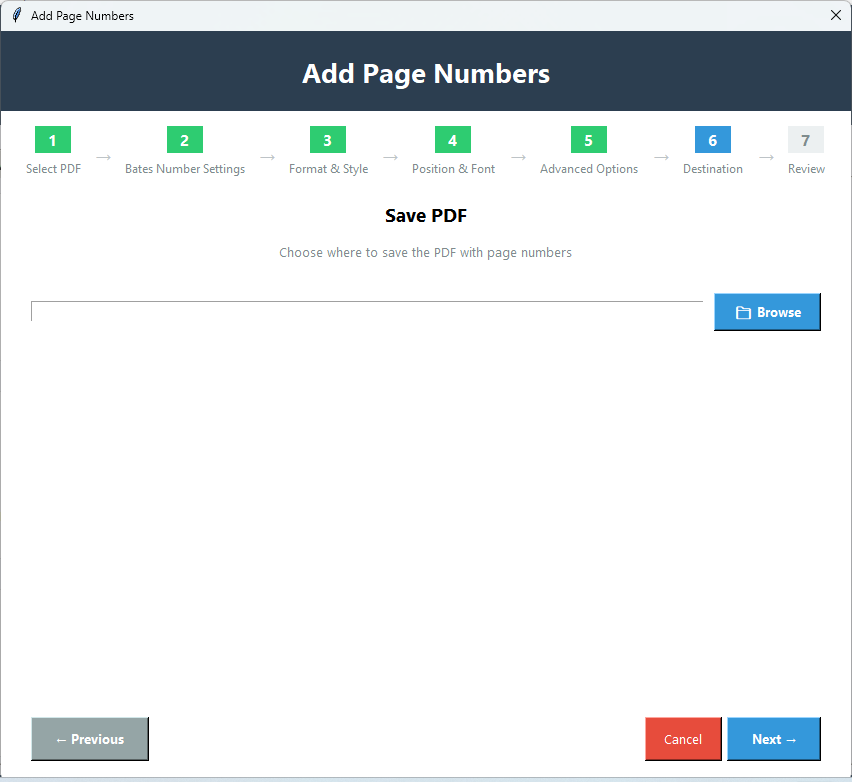This screenshot has width=852, height=782.
Task: Go back using the Previous button
Action: pos(89,738)
